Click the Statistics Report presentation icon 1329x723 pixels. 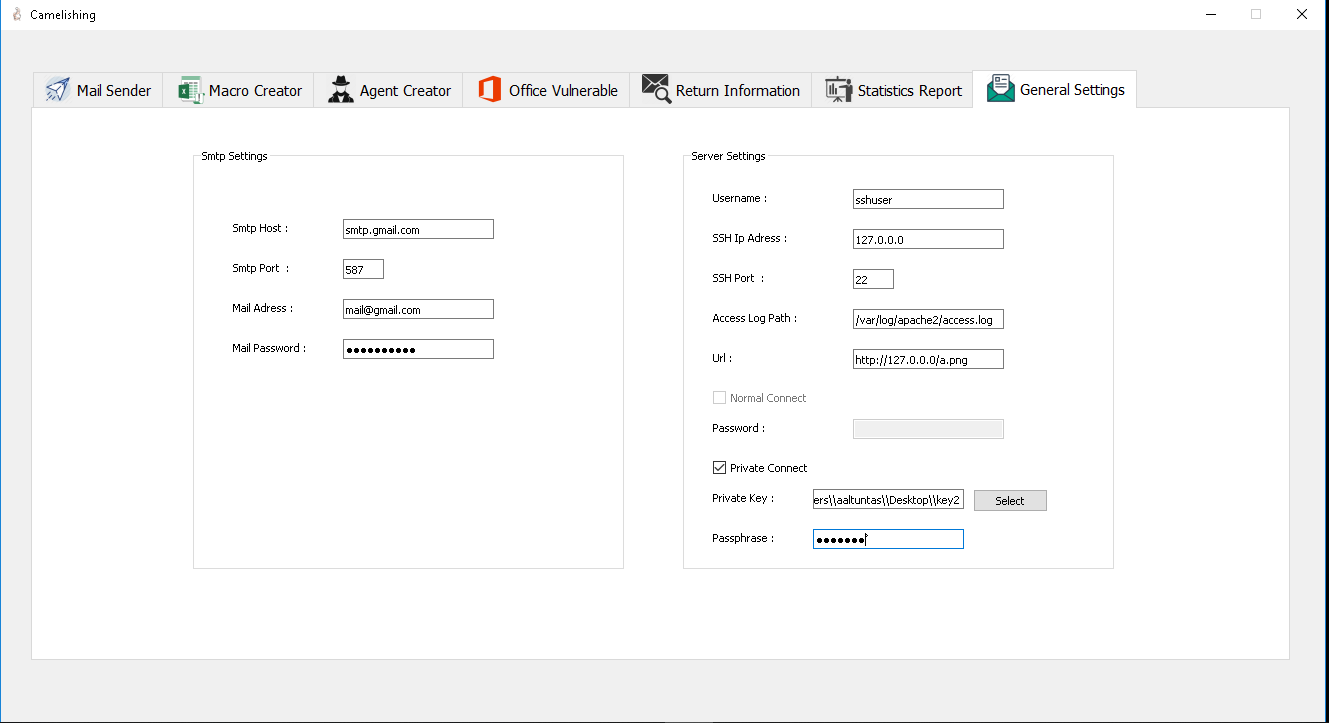(838, 90)
